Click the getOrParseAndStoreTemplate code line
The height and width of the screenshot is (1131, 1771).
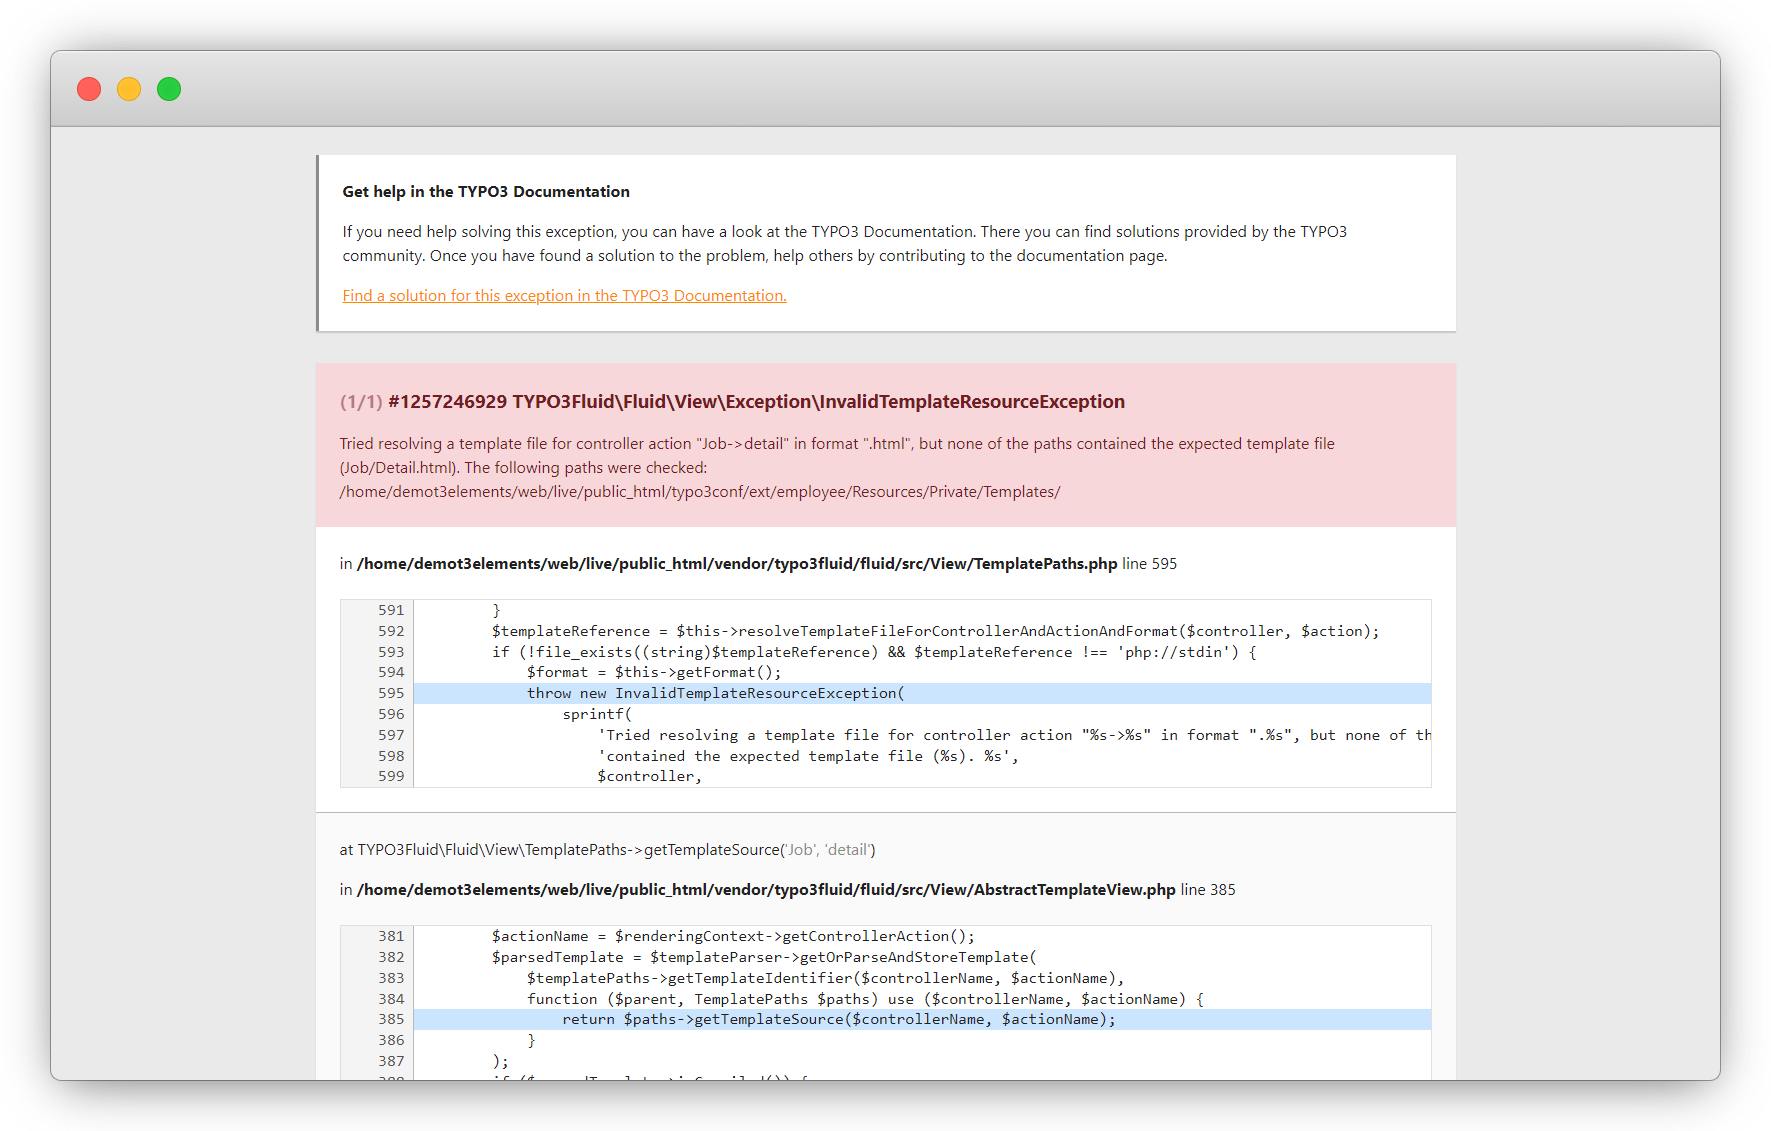tap(763, 957)
